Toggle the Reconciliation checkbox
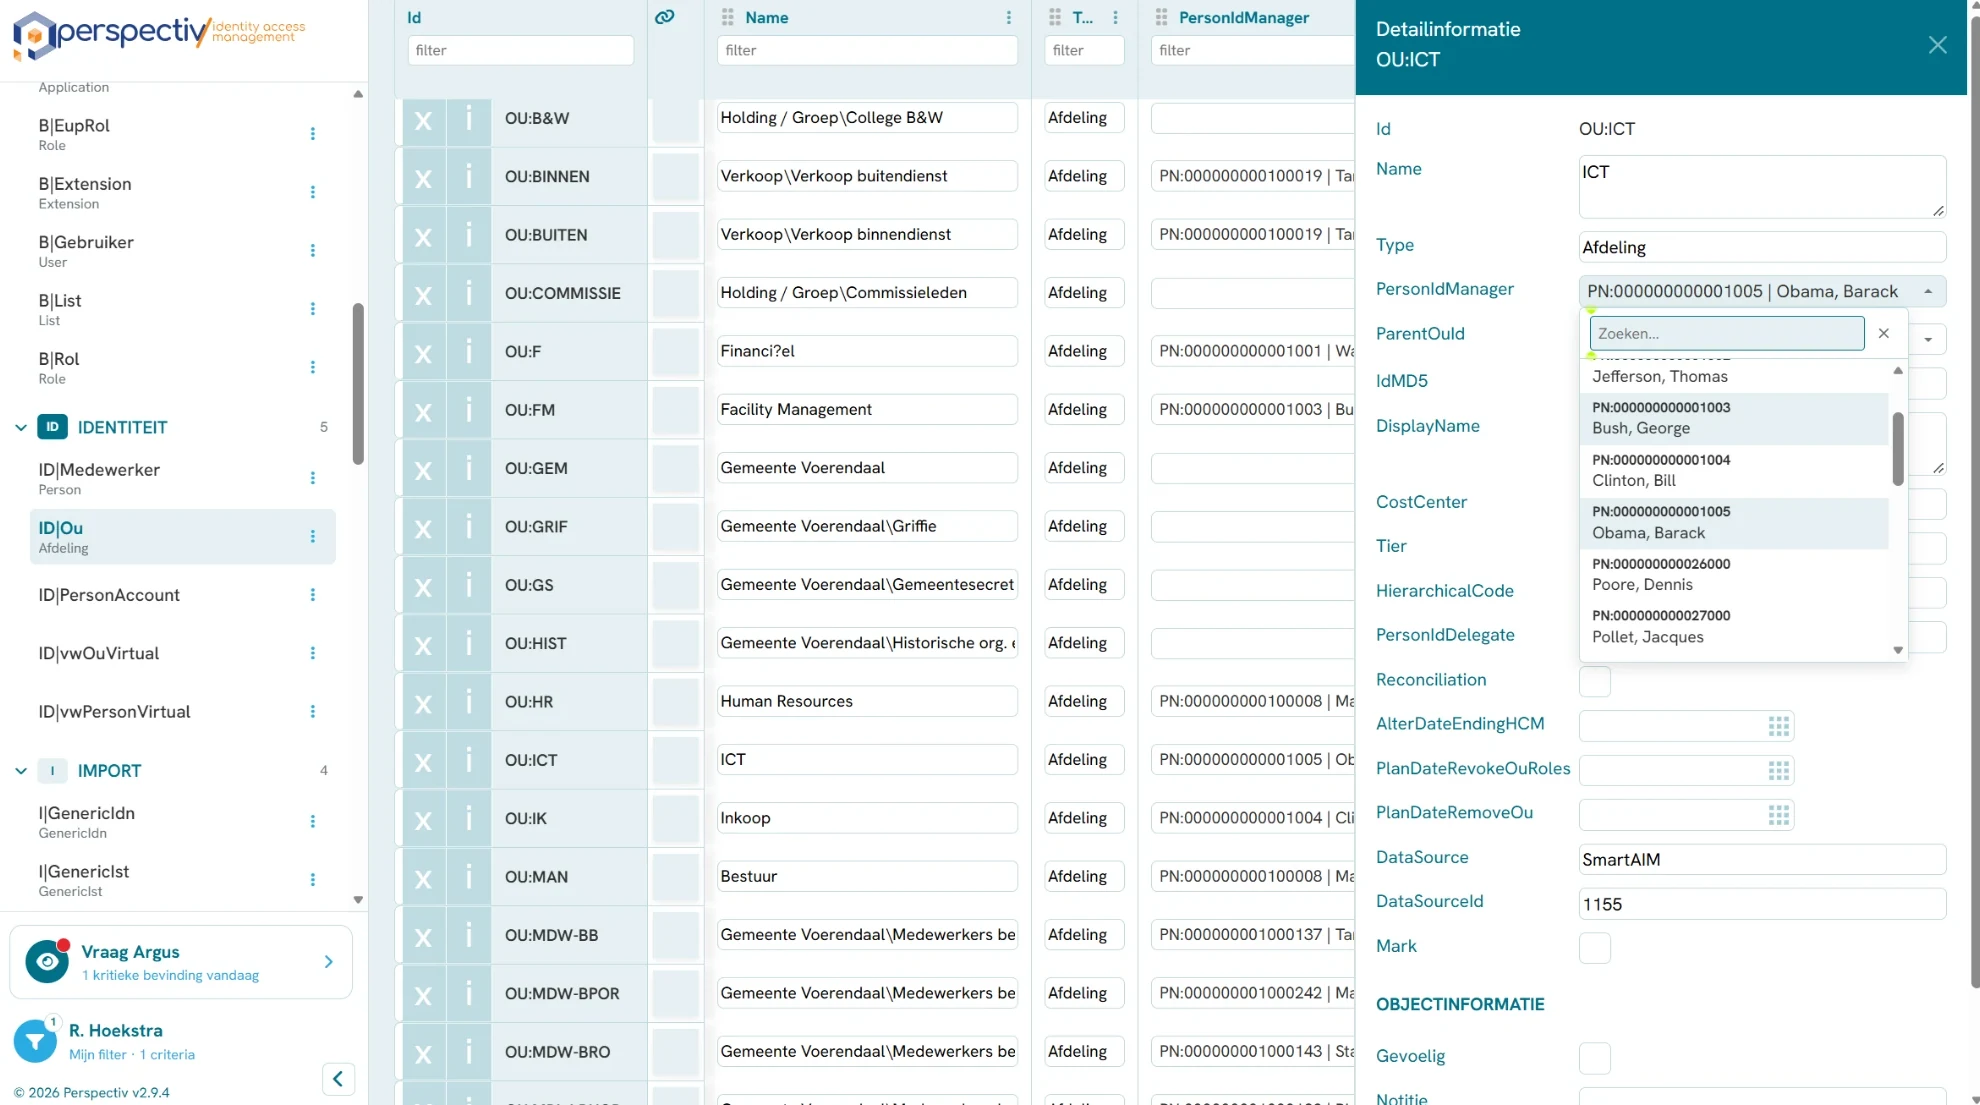The image size is (1980, 1105). tap(1595, 681)
